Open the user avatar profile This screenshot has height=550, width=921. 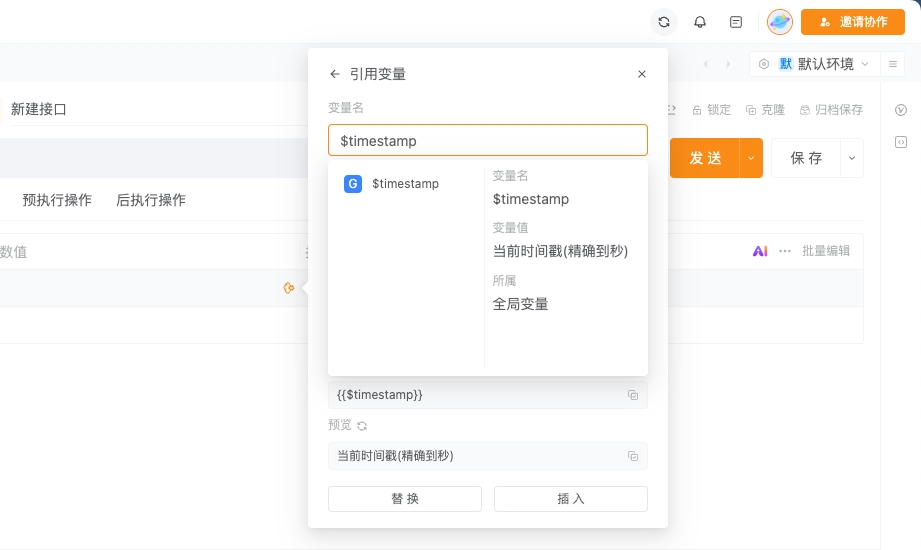click(780, 21)
